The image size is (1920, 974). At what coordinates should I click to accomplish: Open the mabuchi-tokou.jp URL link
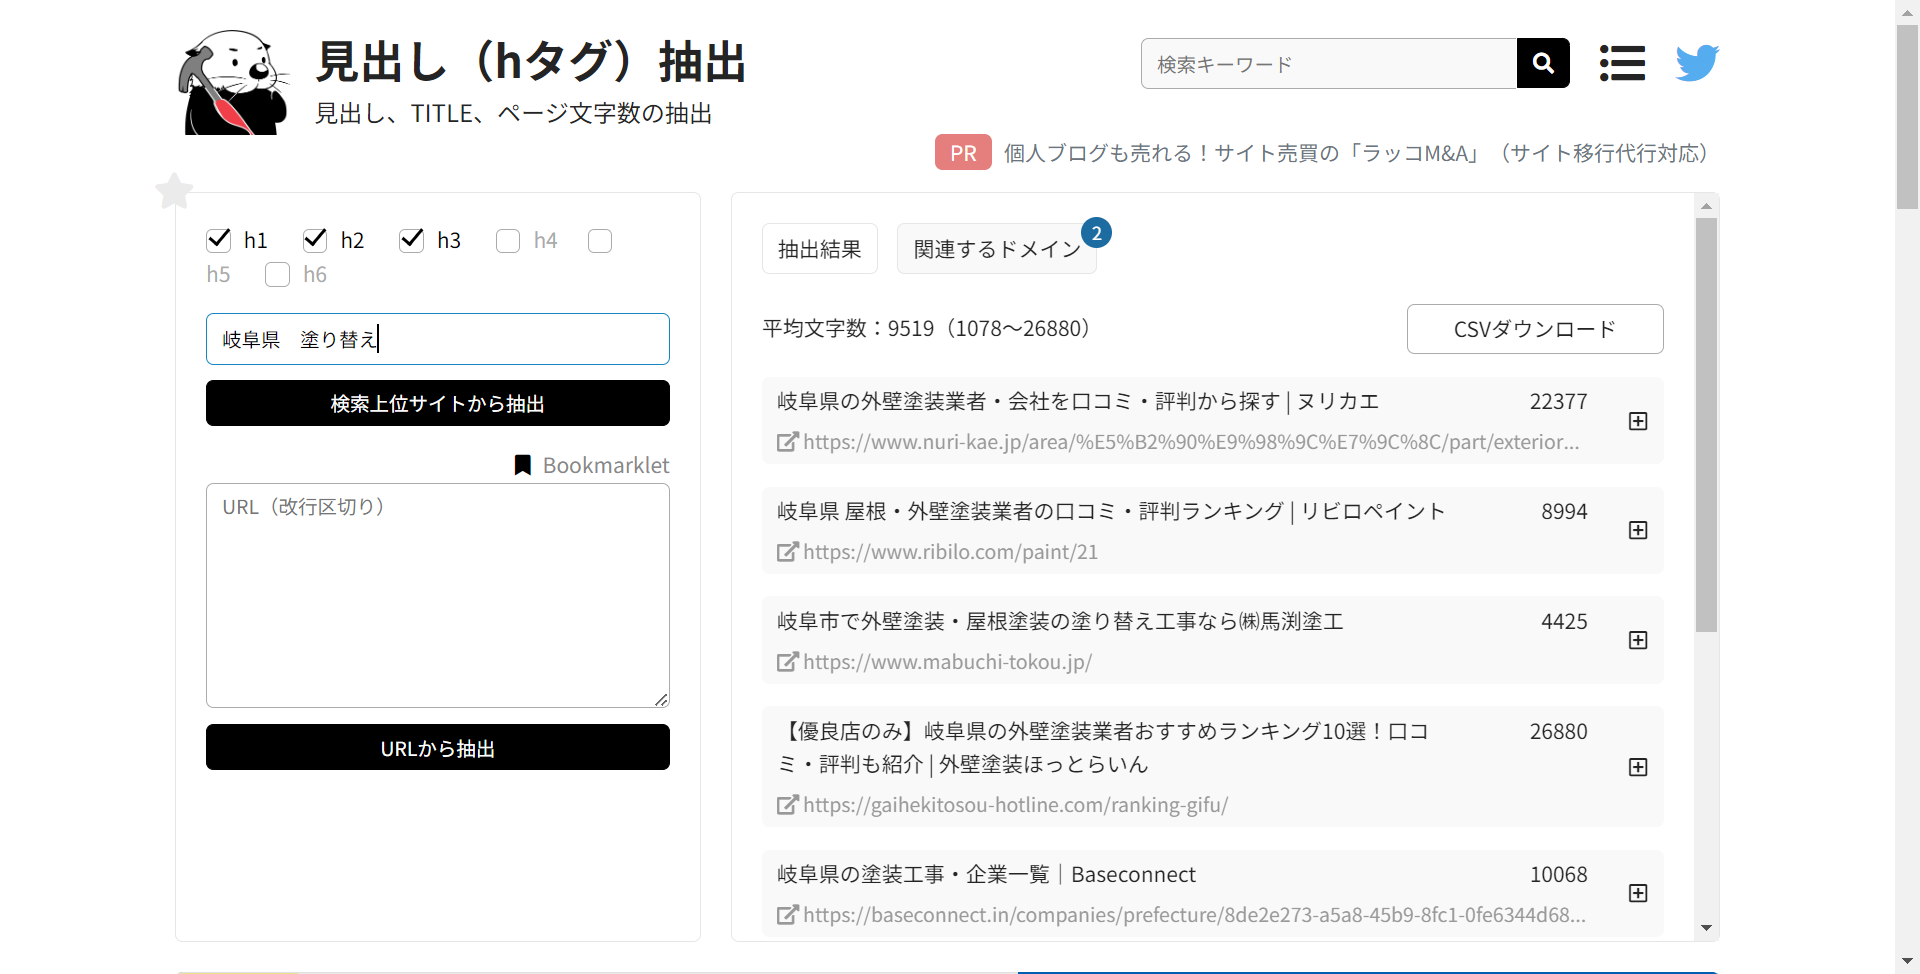[947, 662]
